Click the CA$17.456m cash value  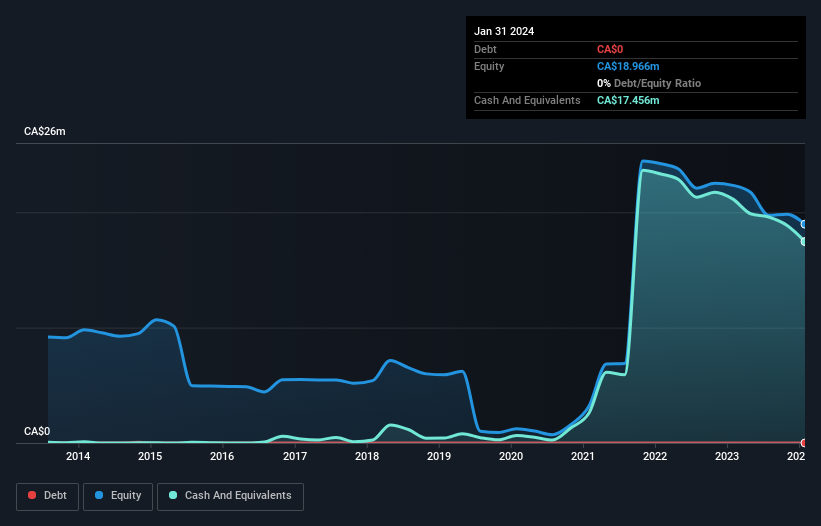point(628,100)
